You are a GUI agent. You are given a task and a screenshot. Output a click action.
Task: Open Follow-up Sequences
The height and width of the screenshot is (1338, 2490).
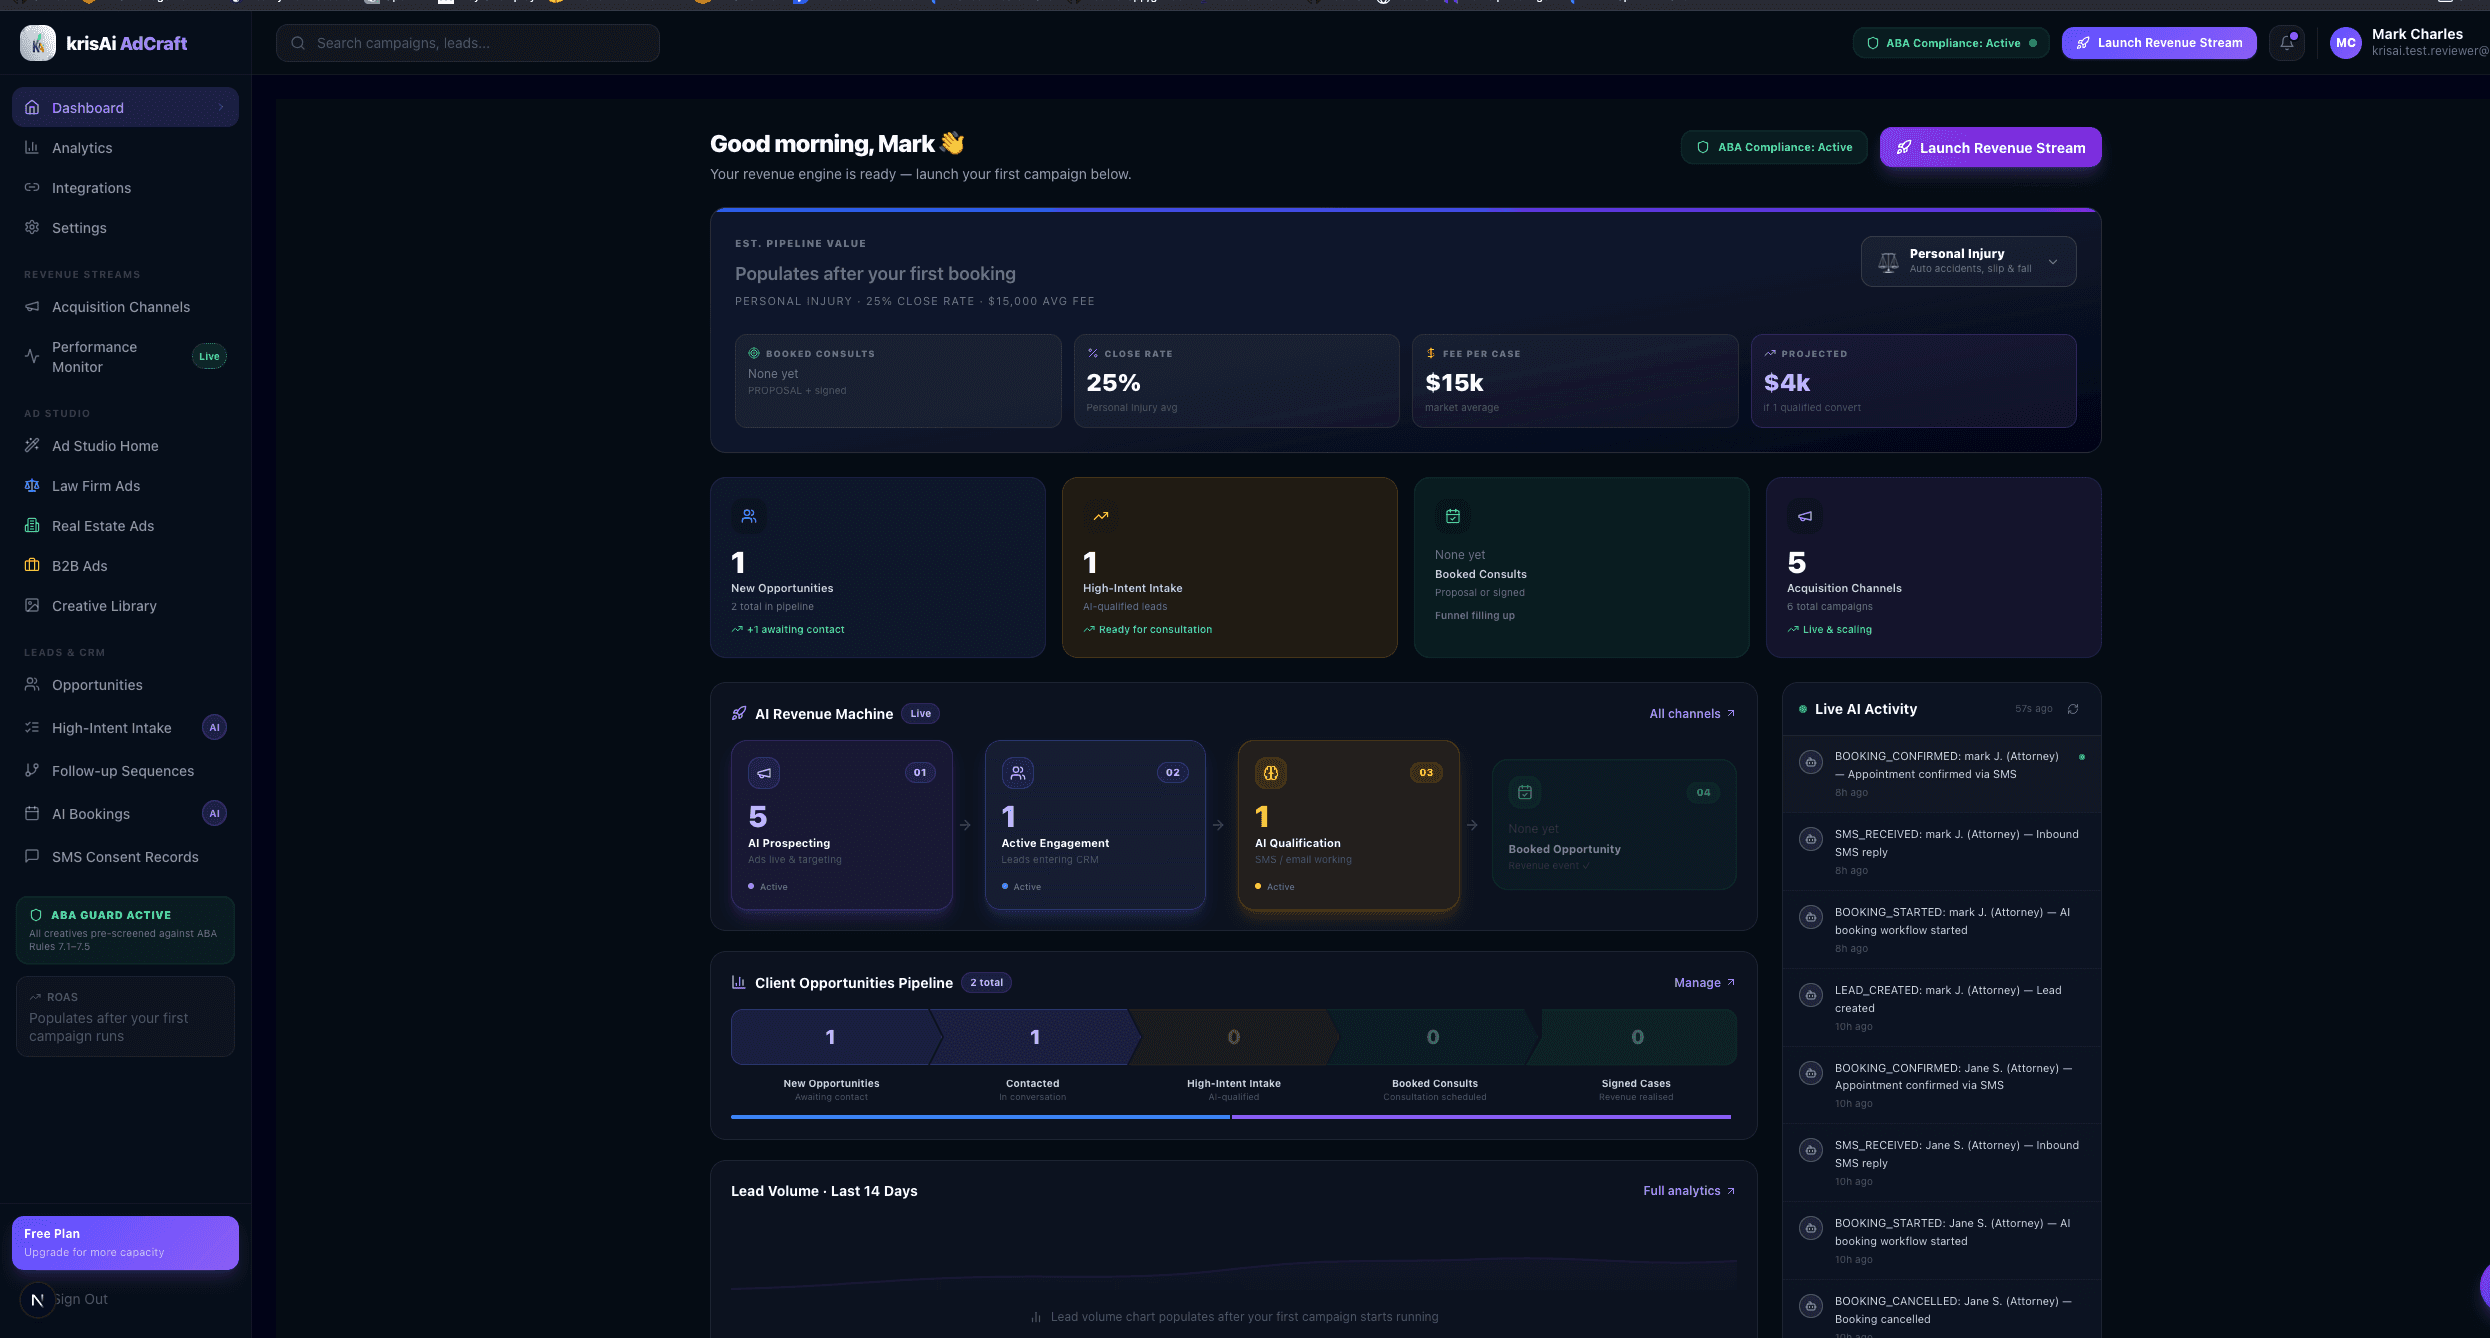click(125, 771)
